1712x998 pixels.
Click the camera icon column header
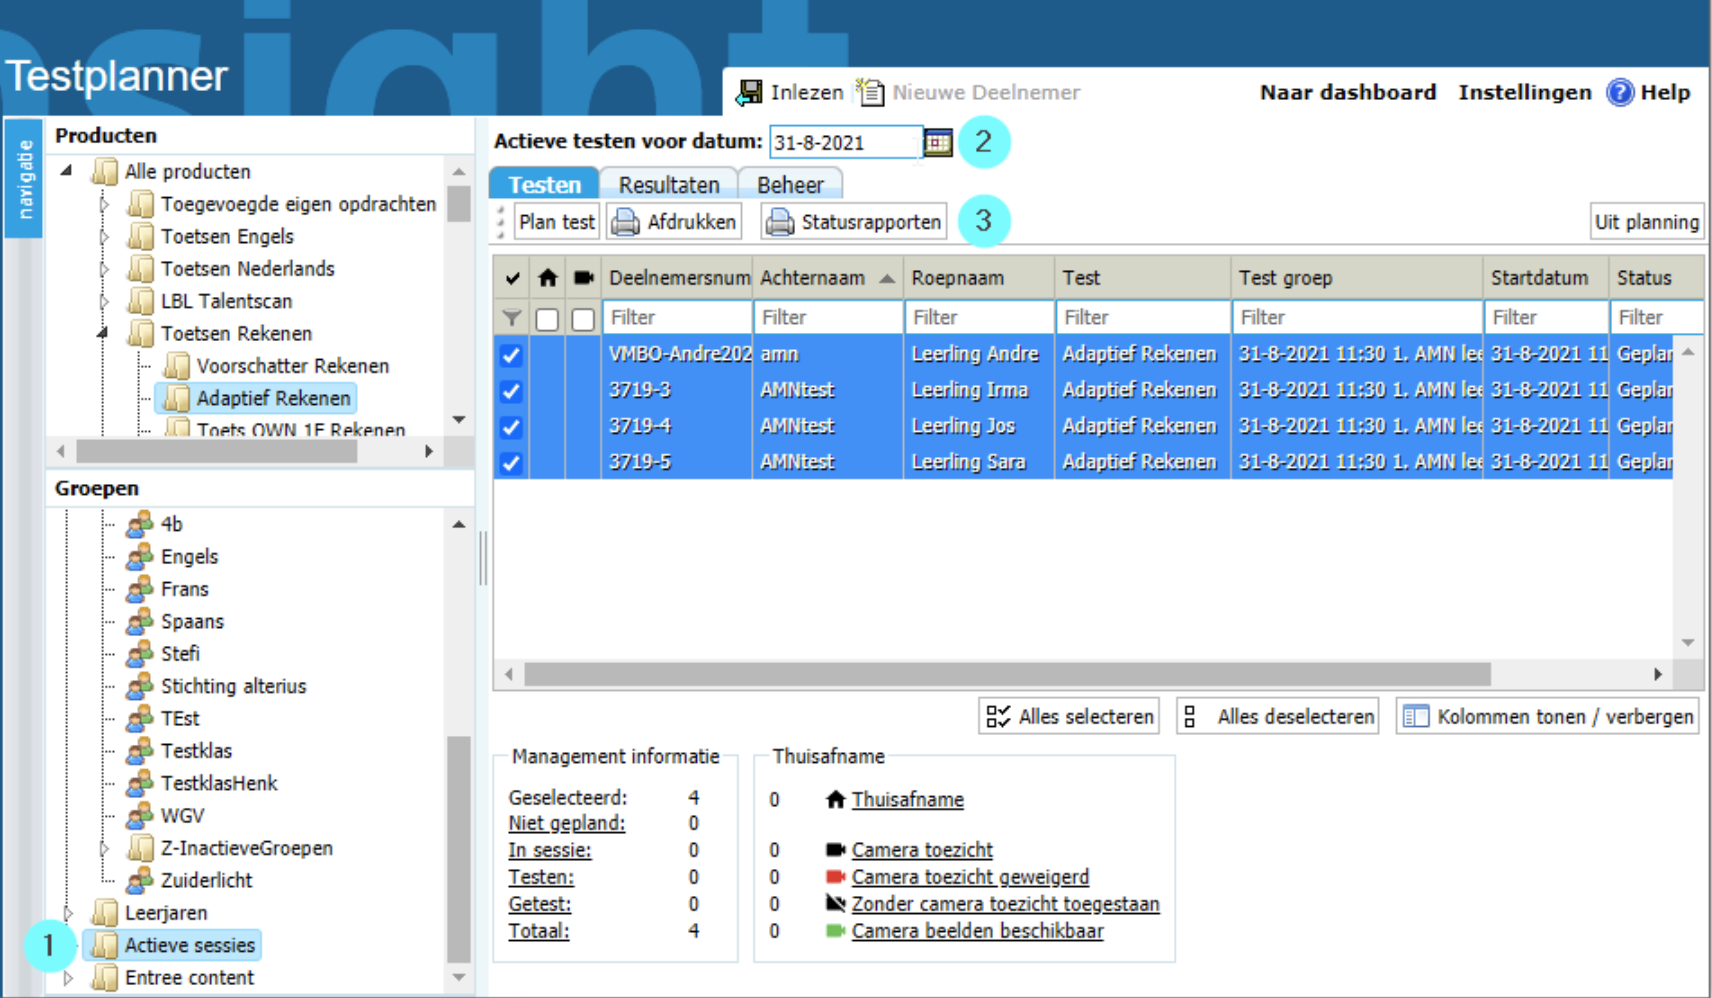click(x=583, y=278)
